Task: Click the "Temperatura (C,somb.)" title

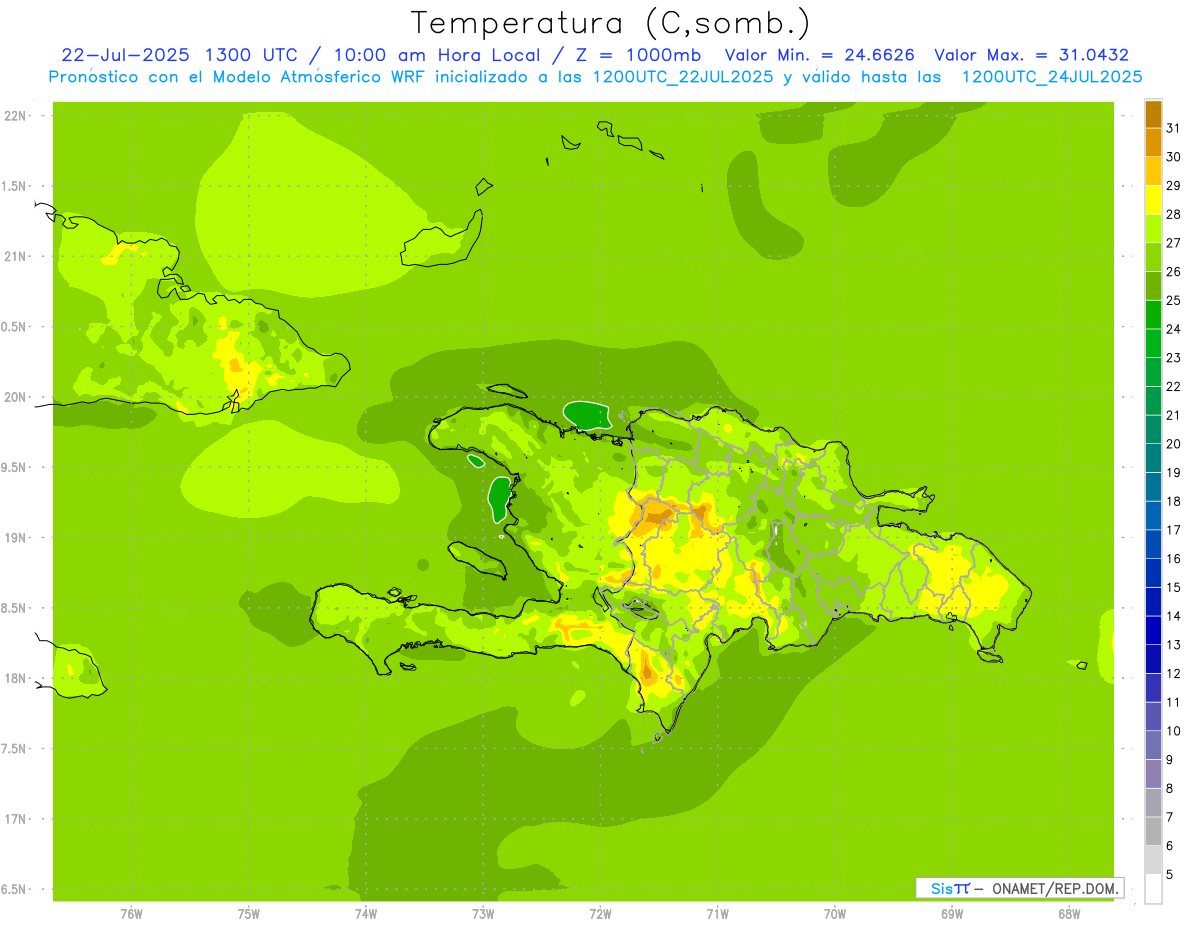Action: [610, 23]
